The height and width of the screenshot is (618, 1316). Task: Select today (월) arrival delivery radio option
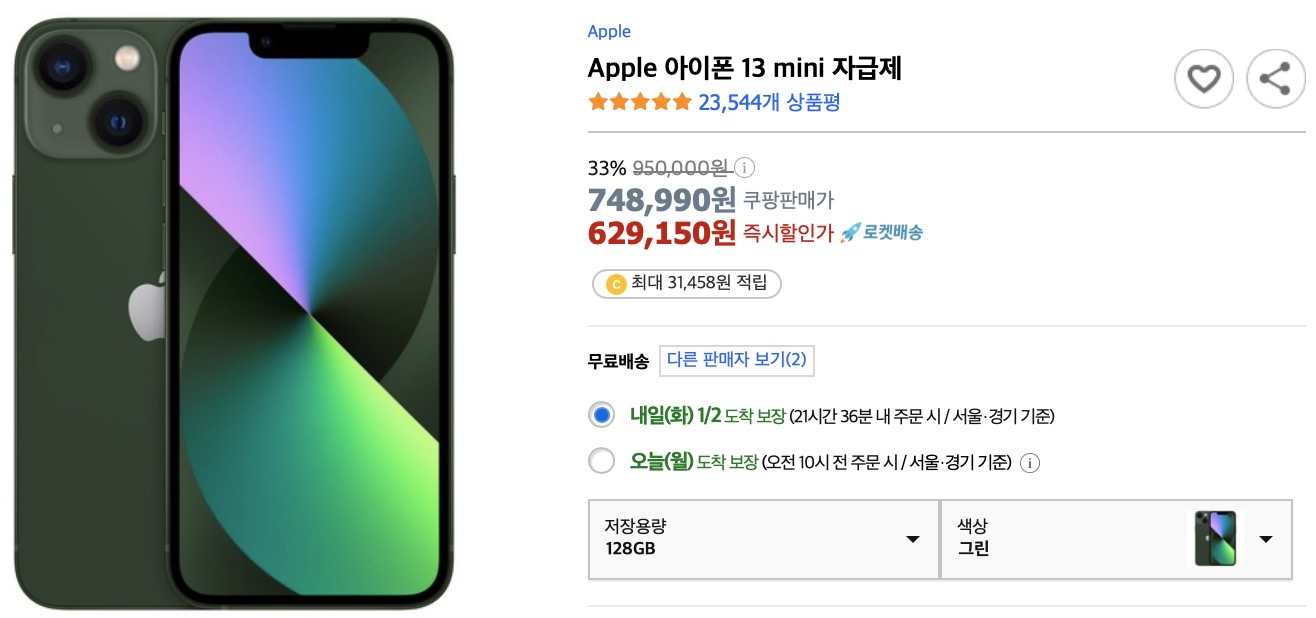[601, 462]
